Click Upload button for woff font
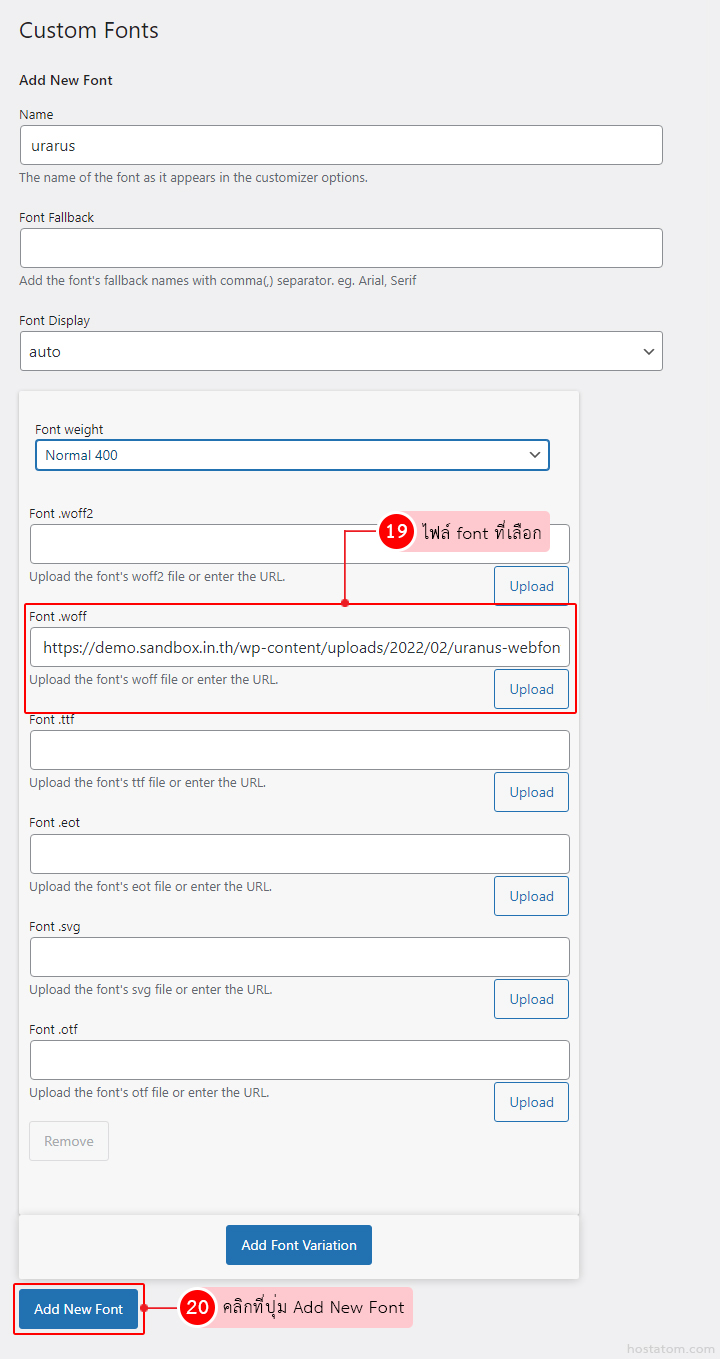Viewport: 720px width, 1359px height. click(x=531, y=689)
